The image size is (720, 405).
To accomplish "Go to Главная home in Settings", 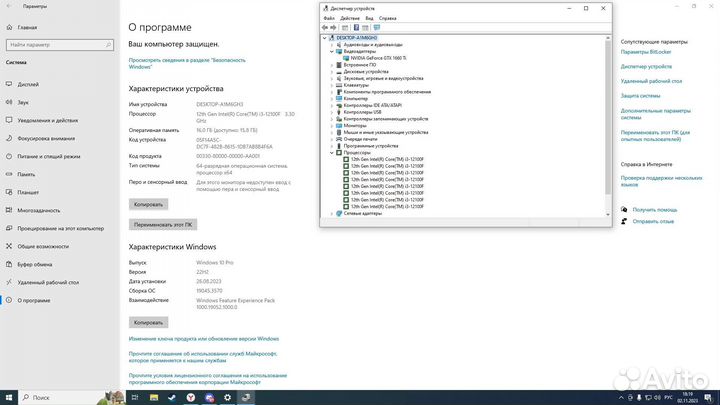I will [x=27, y=27].
